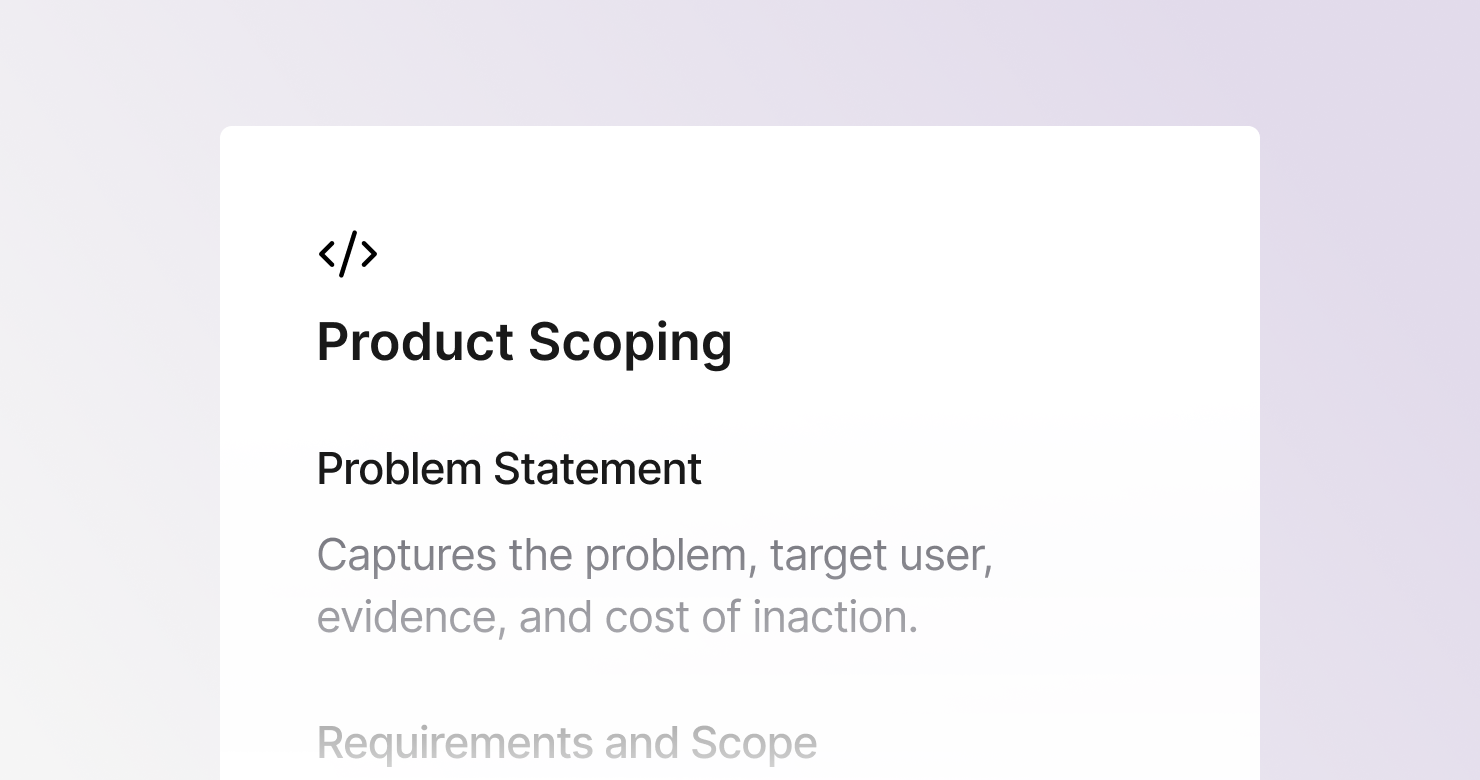Click the line "evidence, and cost of inaction."
This screenshot has width=1480, height=780.
pos(617,617)
